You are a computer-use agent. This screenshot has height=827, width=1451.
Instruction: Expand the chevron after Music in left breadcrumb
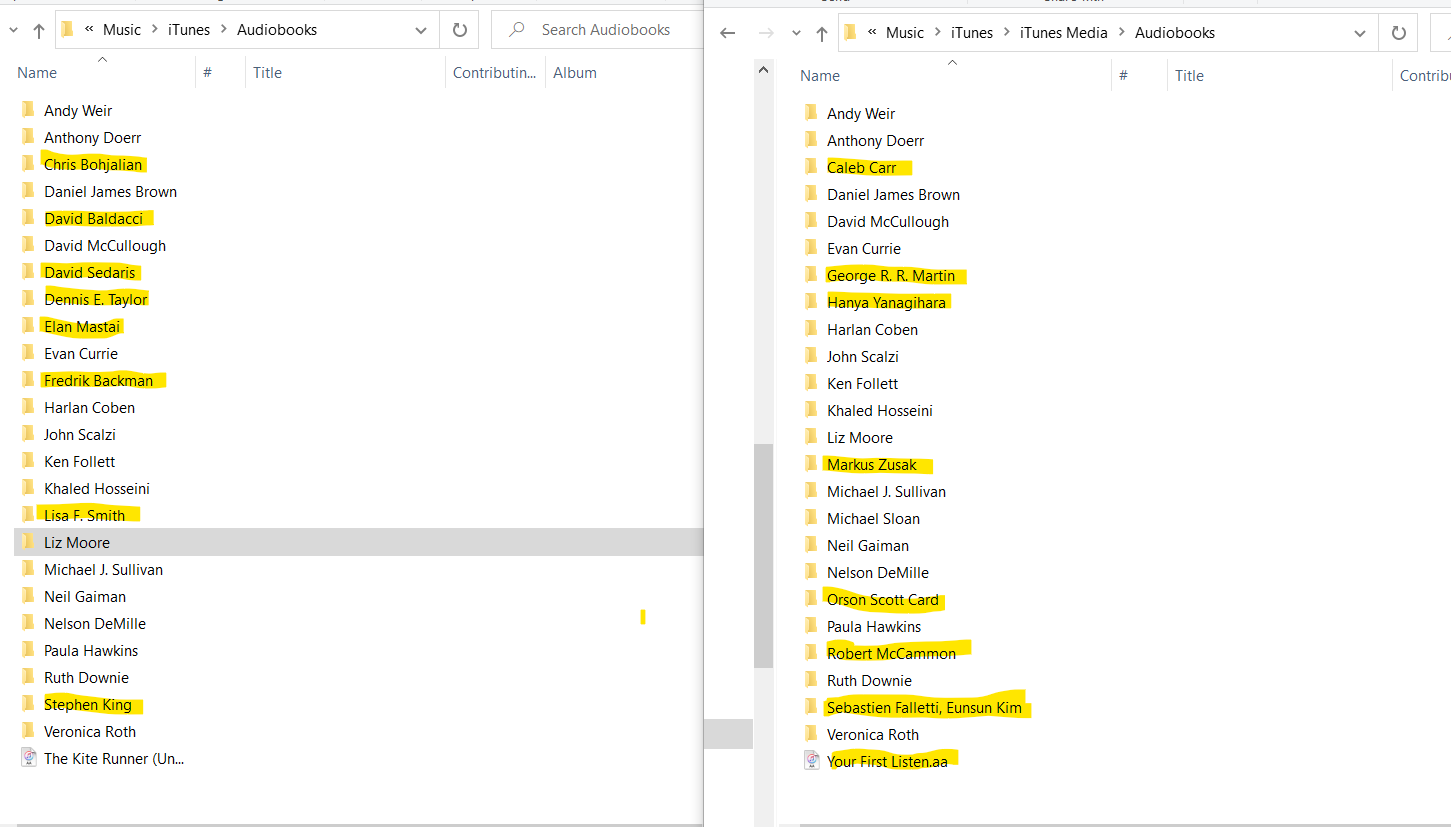coord(155,30)
